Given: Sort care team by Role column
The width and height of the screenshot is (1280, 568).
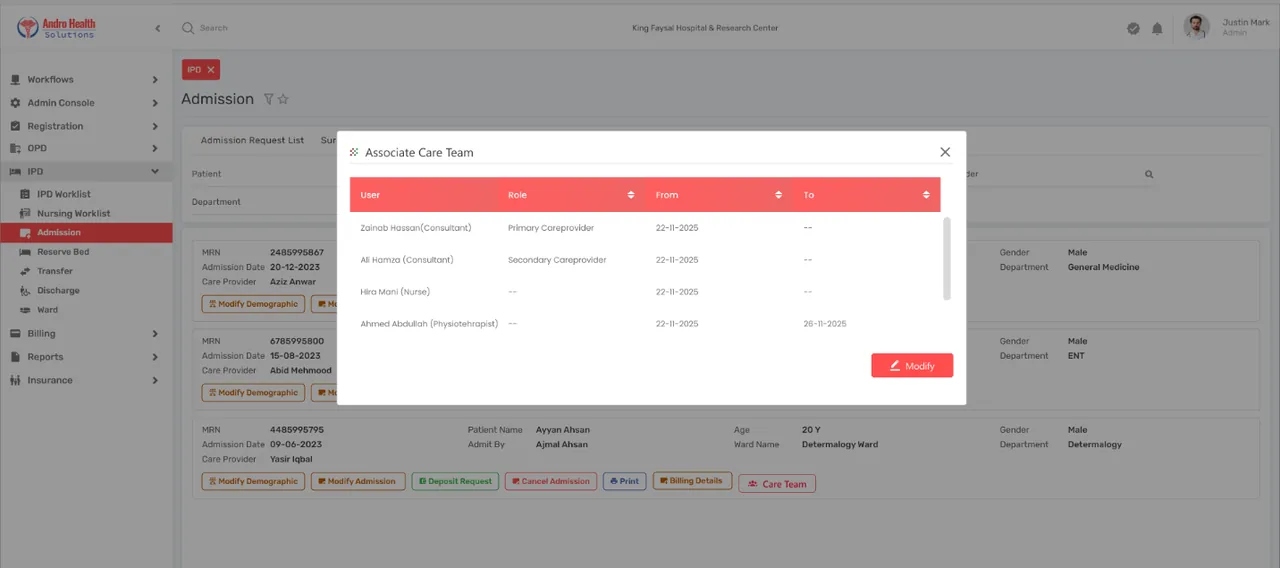Looking at the screenshot, I should 631,195.
